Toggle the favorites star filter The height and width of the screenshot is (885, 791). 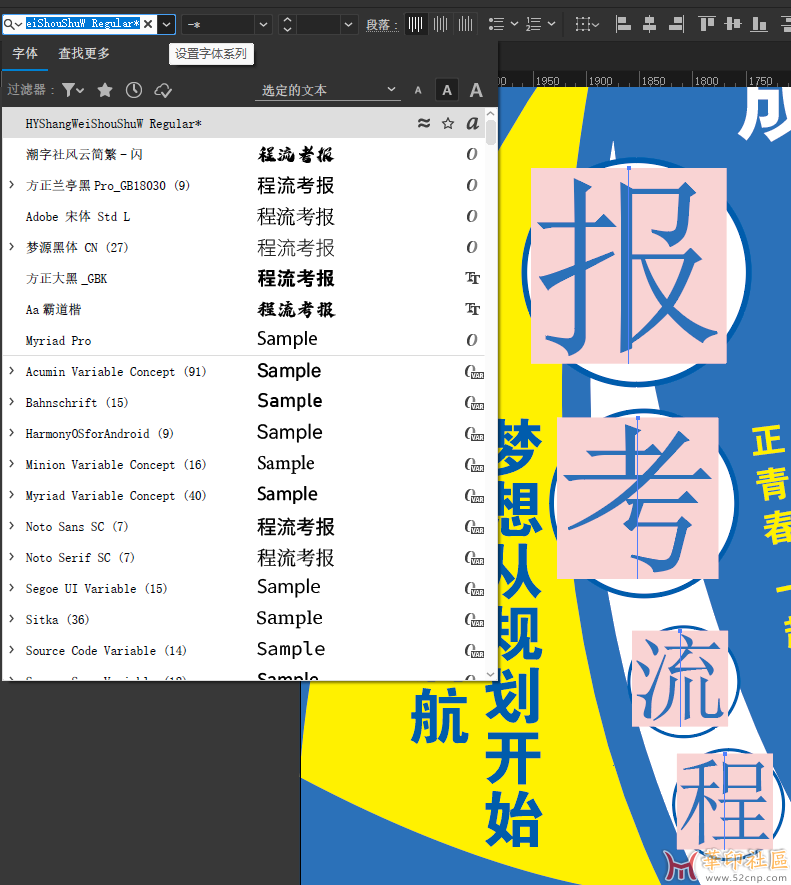(x=105, y=90)
